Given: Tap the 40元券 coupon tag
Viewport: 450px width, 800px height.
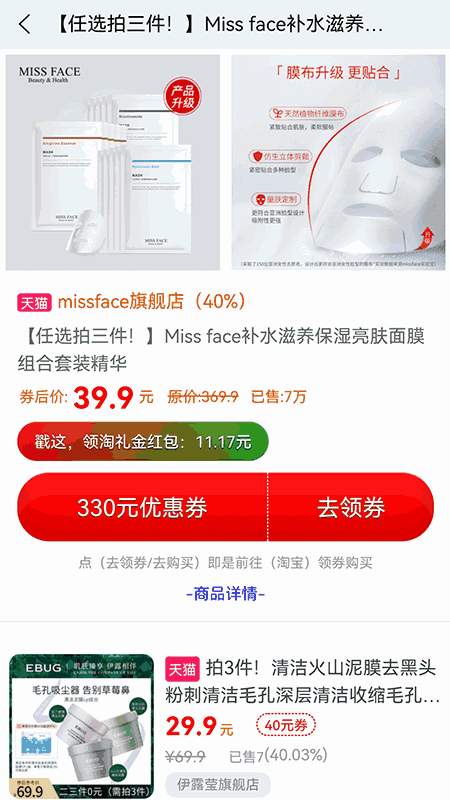Looking at the screenshot, I should (x=286, y=725).
